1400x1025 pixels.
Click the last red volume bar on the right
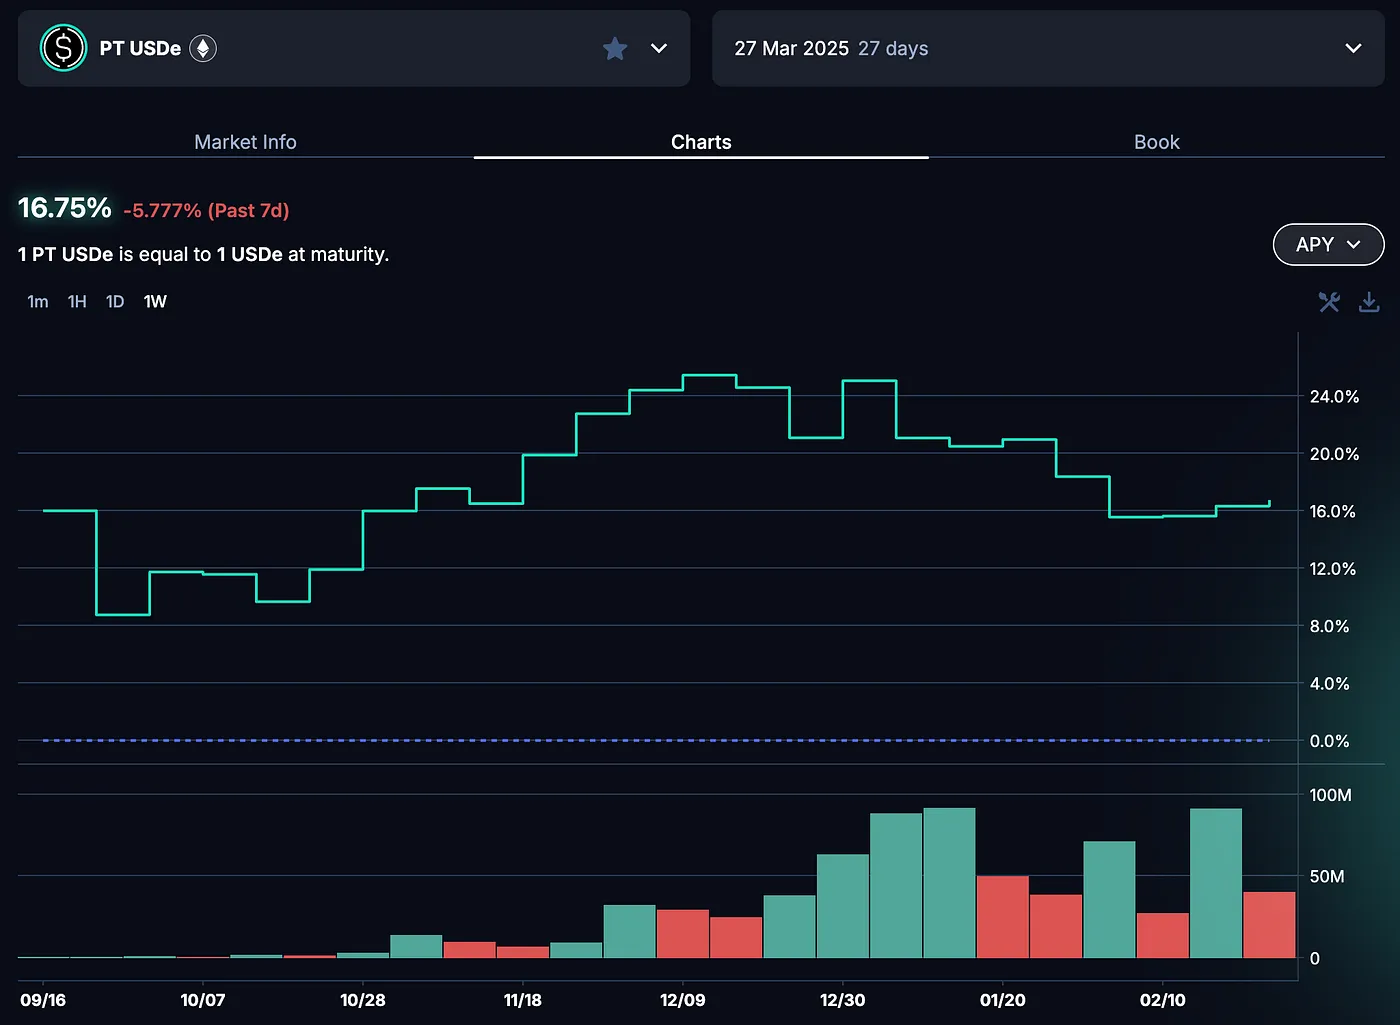point(1269,925)
